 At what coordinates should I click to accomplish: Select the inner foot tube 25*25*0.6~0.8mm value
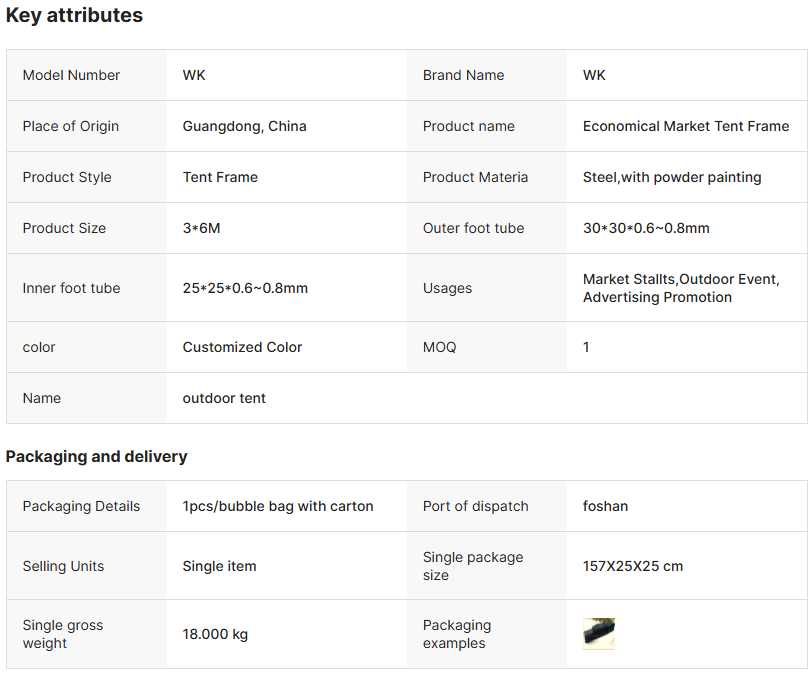pyautogui.click(x=245, y=288)
